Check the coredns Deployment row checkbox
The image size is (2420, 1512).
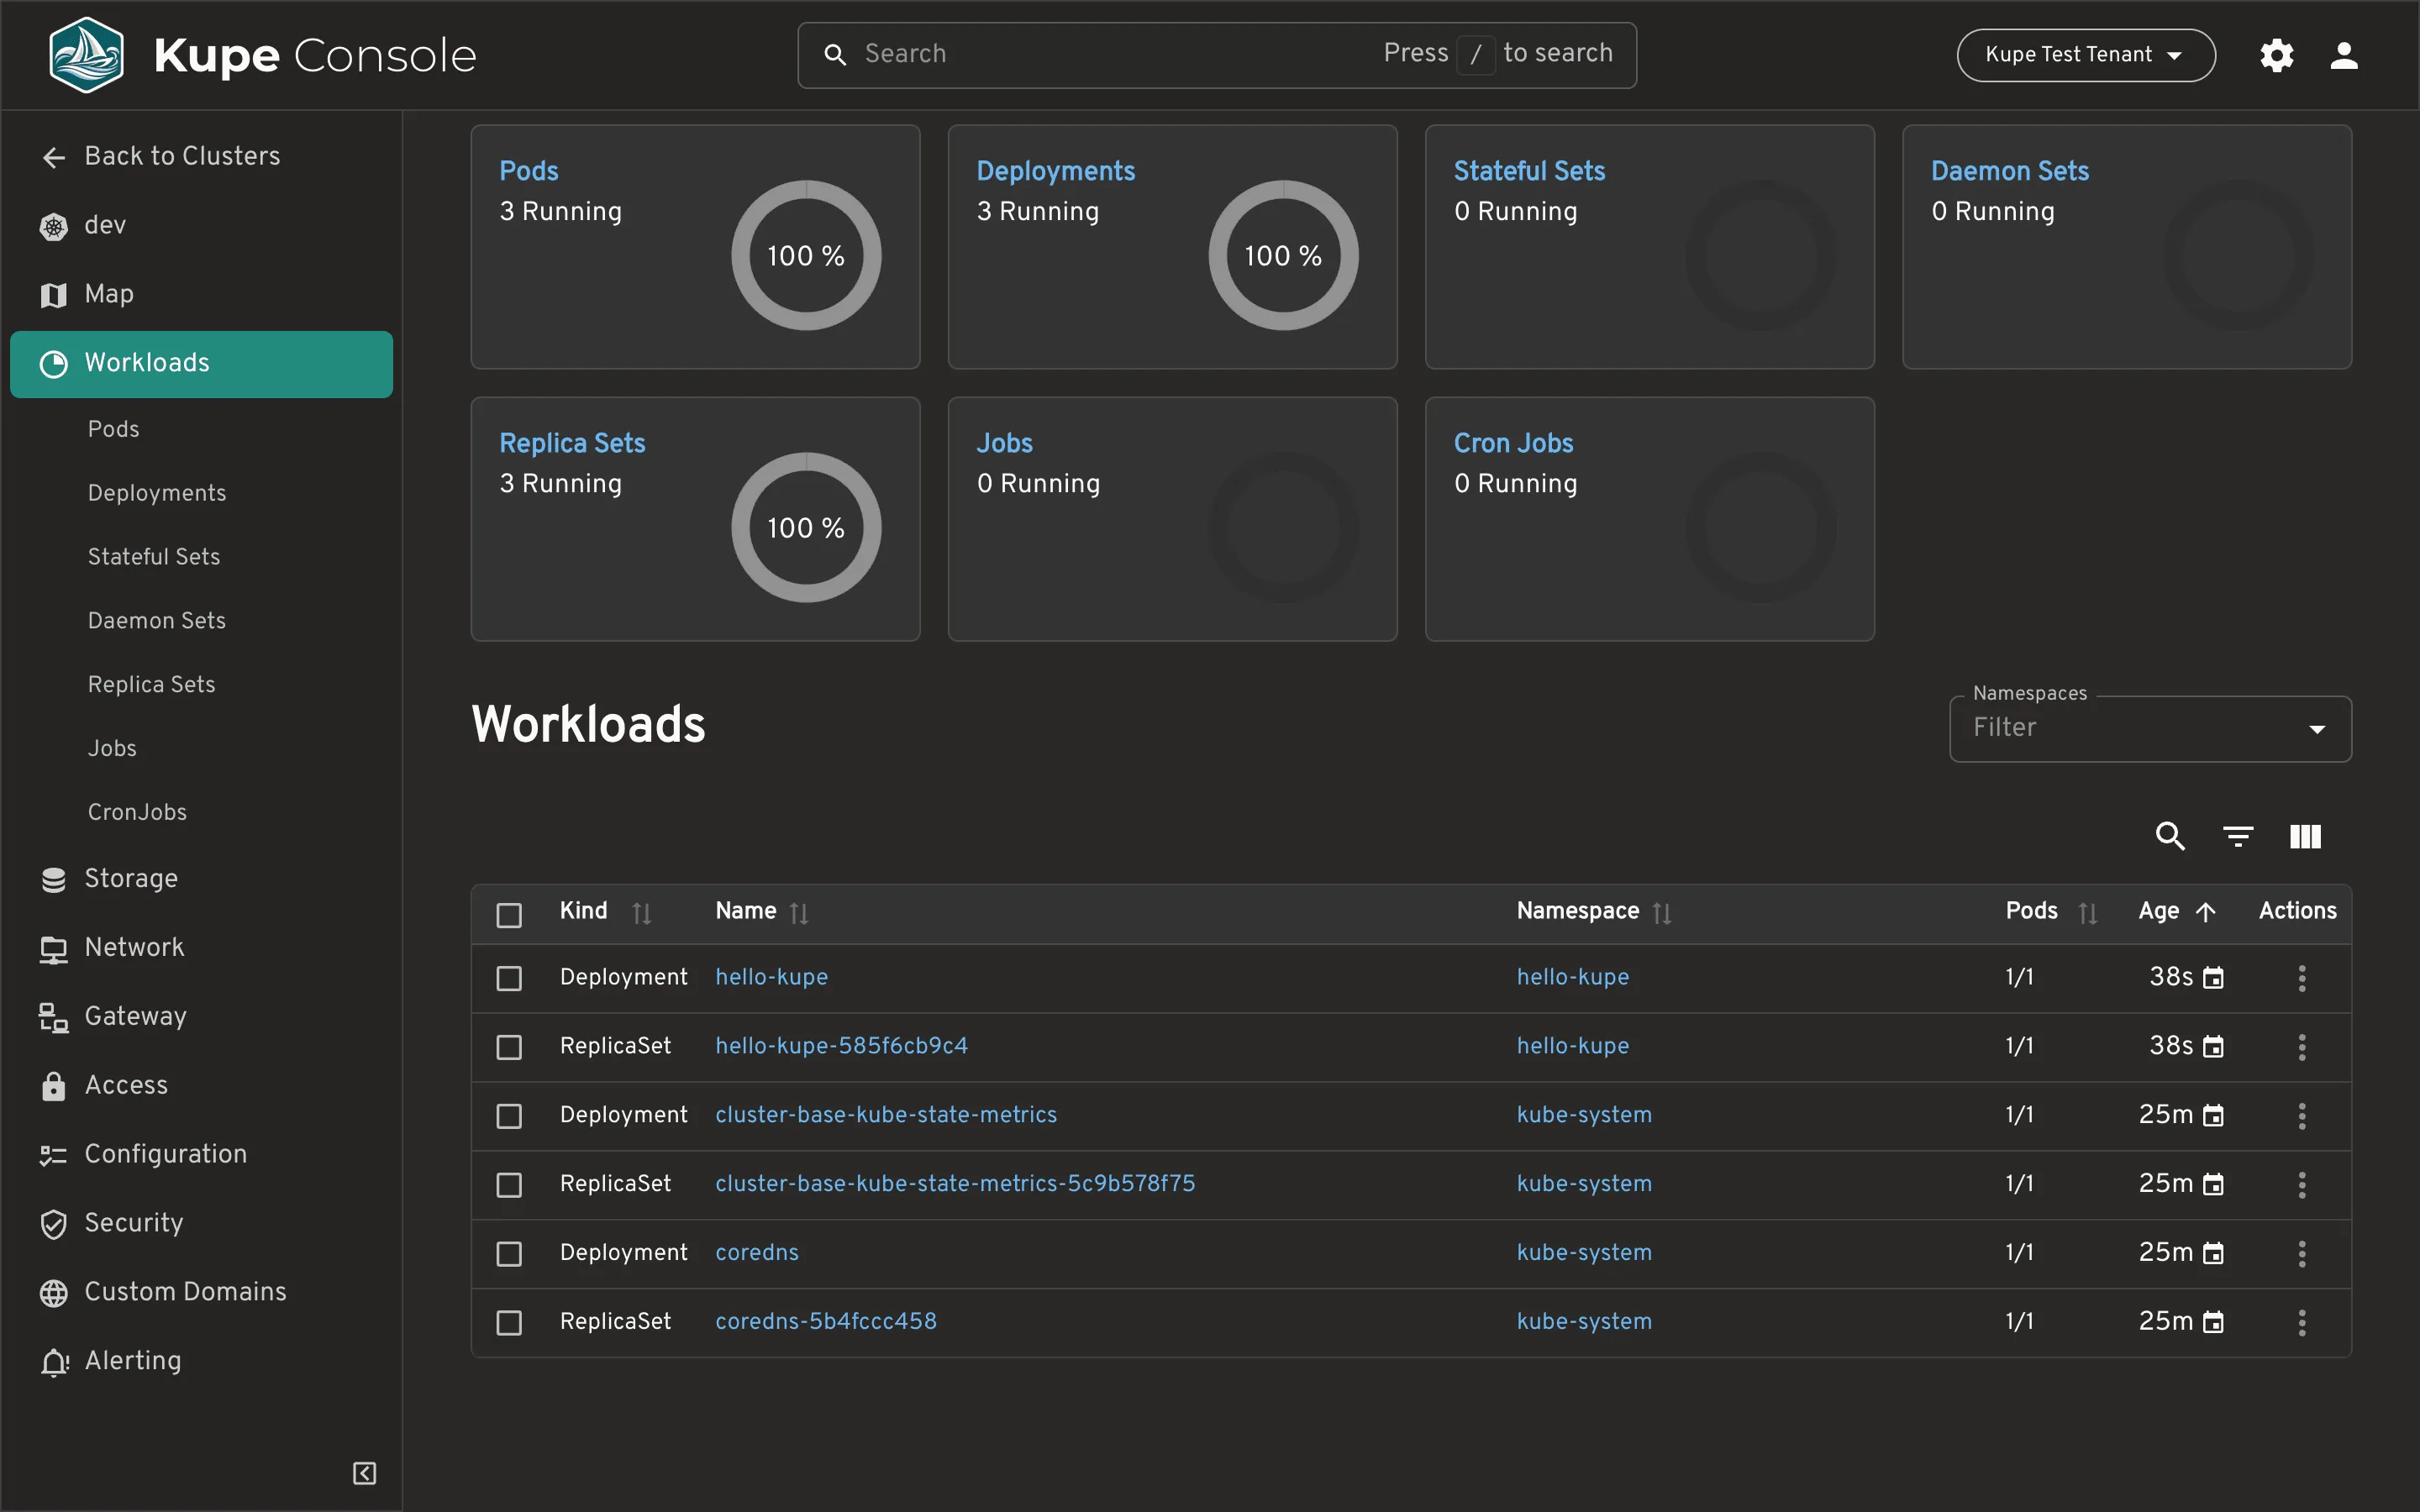tap(509, 1254)
